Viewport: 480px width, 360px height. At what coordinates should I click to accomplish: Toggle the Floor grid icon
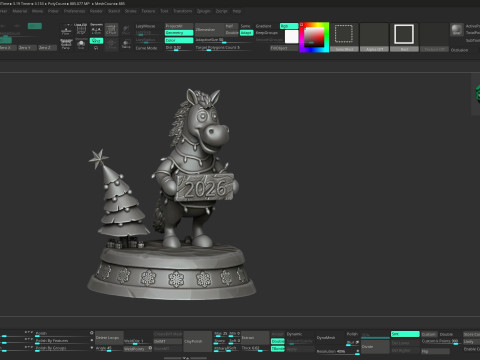click(x=66, y=30)
